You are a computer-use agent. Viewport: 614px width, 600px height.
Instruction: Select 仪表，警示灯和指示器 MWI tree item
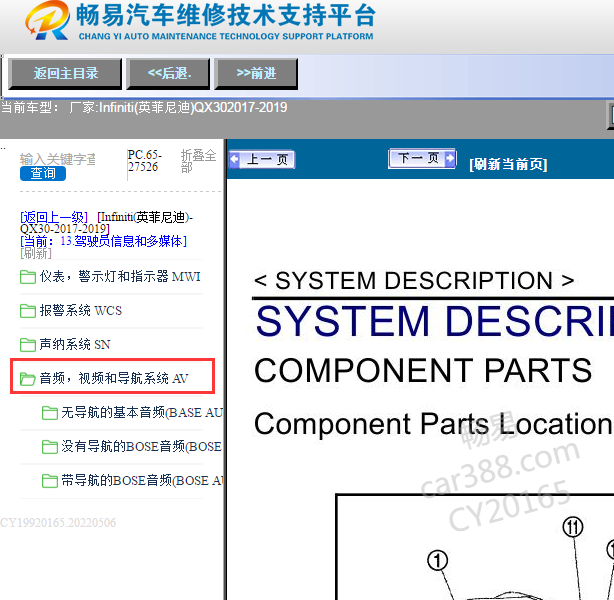tap(119, 277)
